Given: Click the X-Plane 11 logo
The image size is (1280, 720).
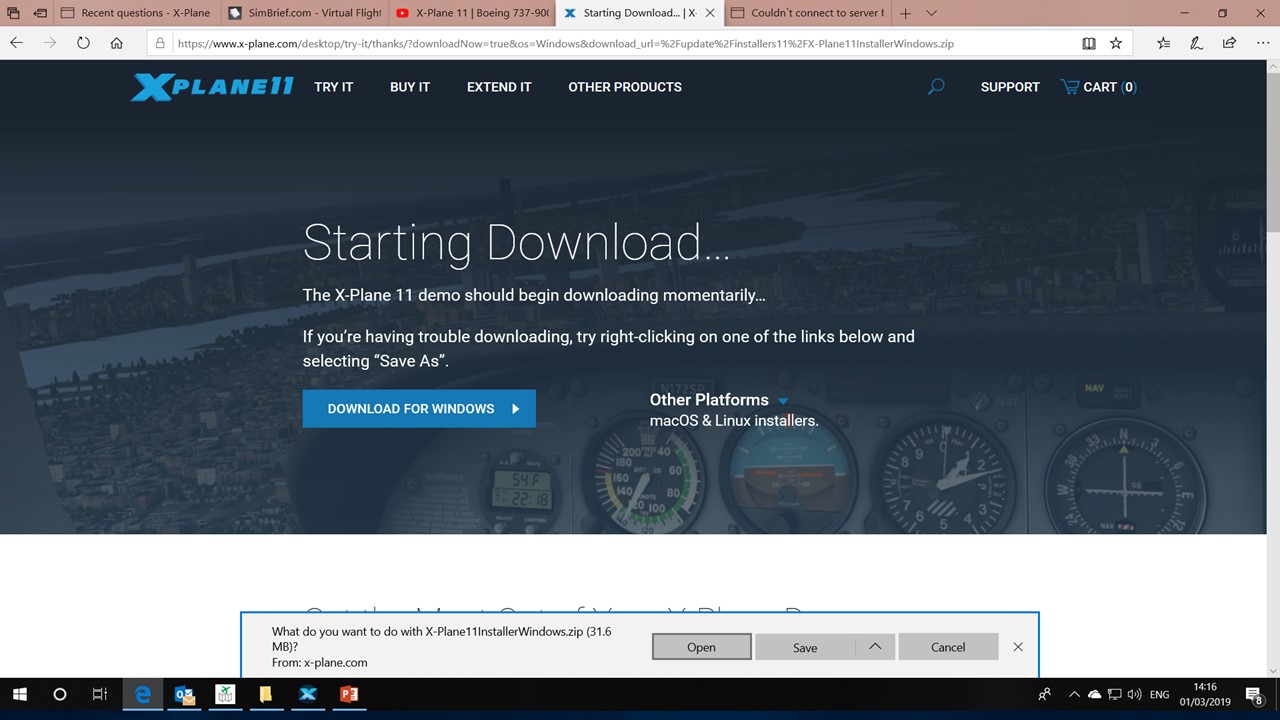Looking at the screenshot, I should point(212,87).
